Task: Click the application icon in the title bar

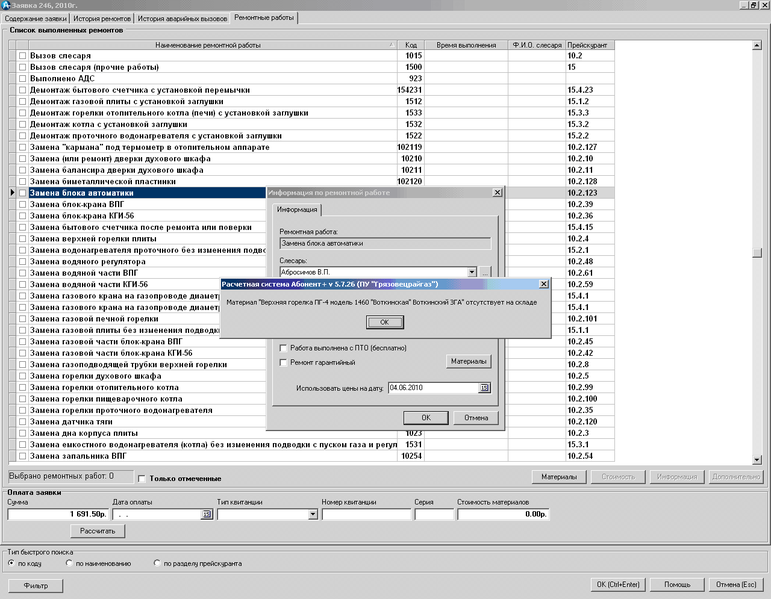Action: click(6, 5)
